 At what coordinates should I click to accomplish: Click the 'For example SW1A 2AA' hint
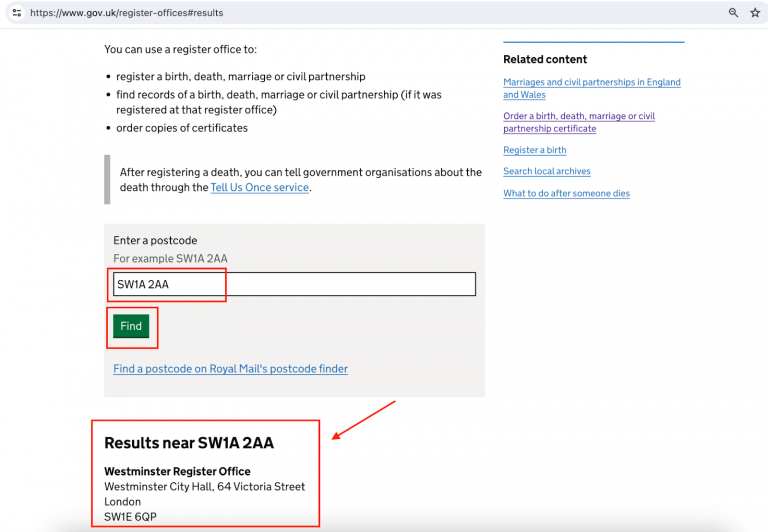[170, 259]
